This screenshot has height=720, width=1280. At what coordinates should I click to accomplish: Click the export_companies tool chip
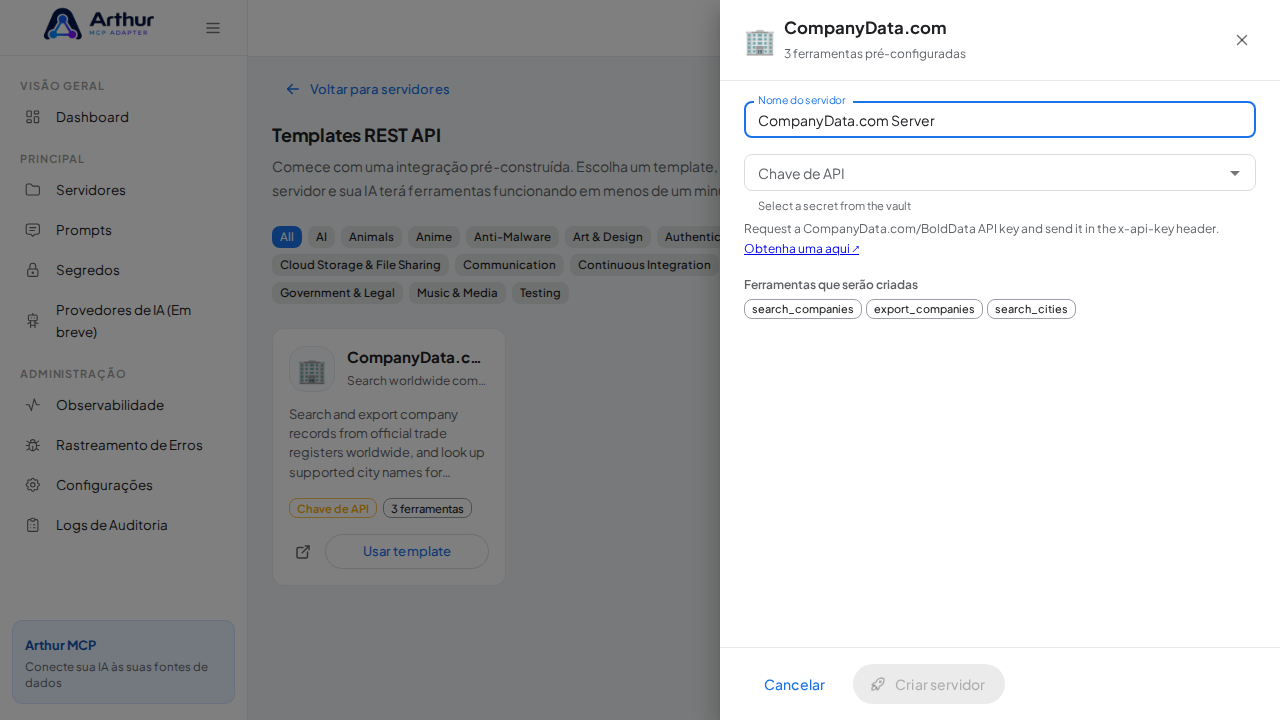tap(924, 309)
